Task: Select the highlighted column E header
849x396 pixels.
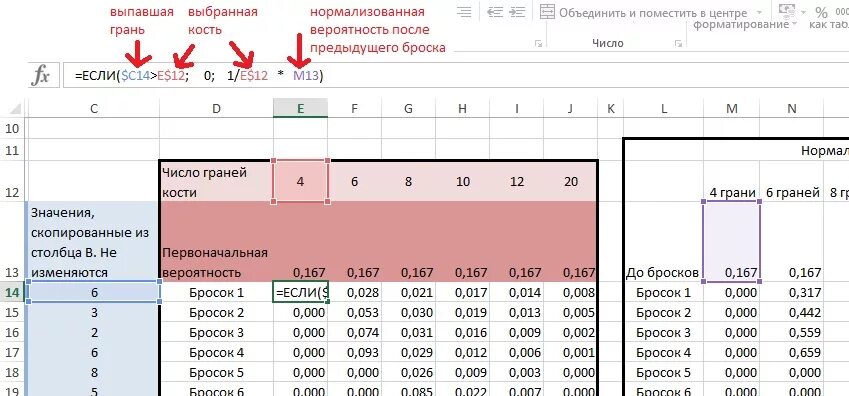Action: pyautogui.click(x=300, y=108)
